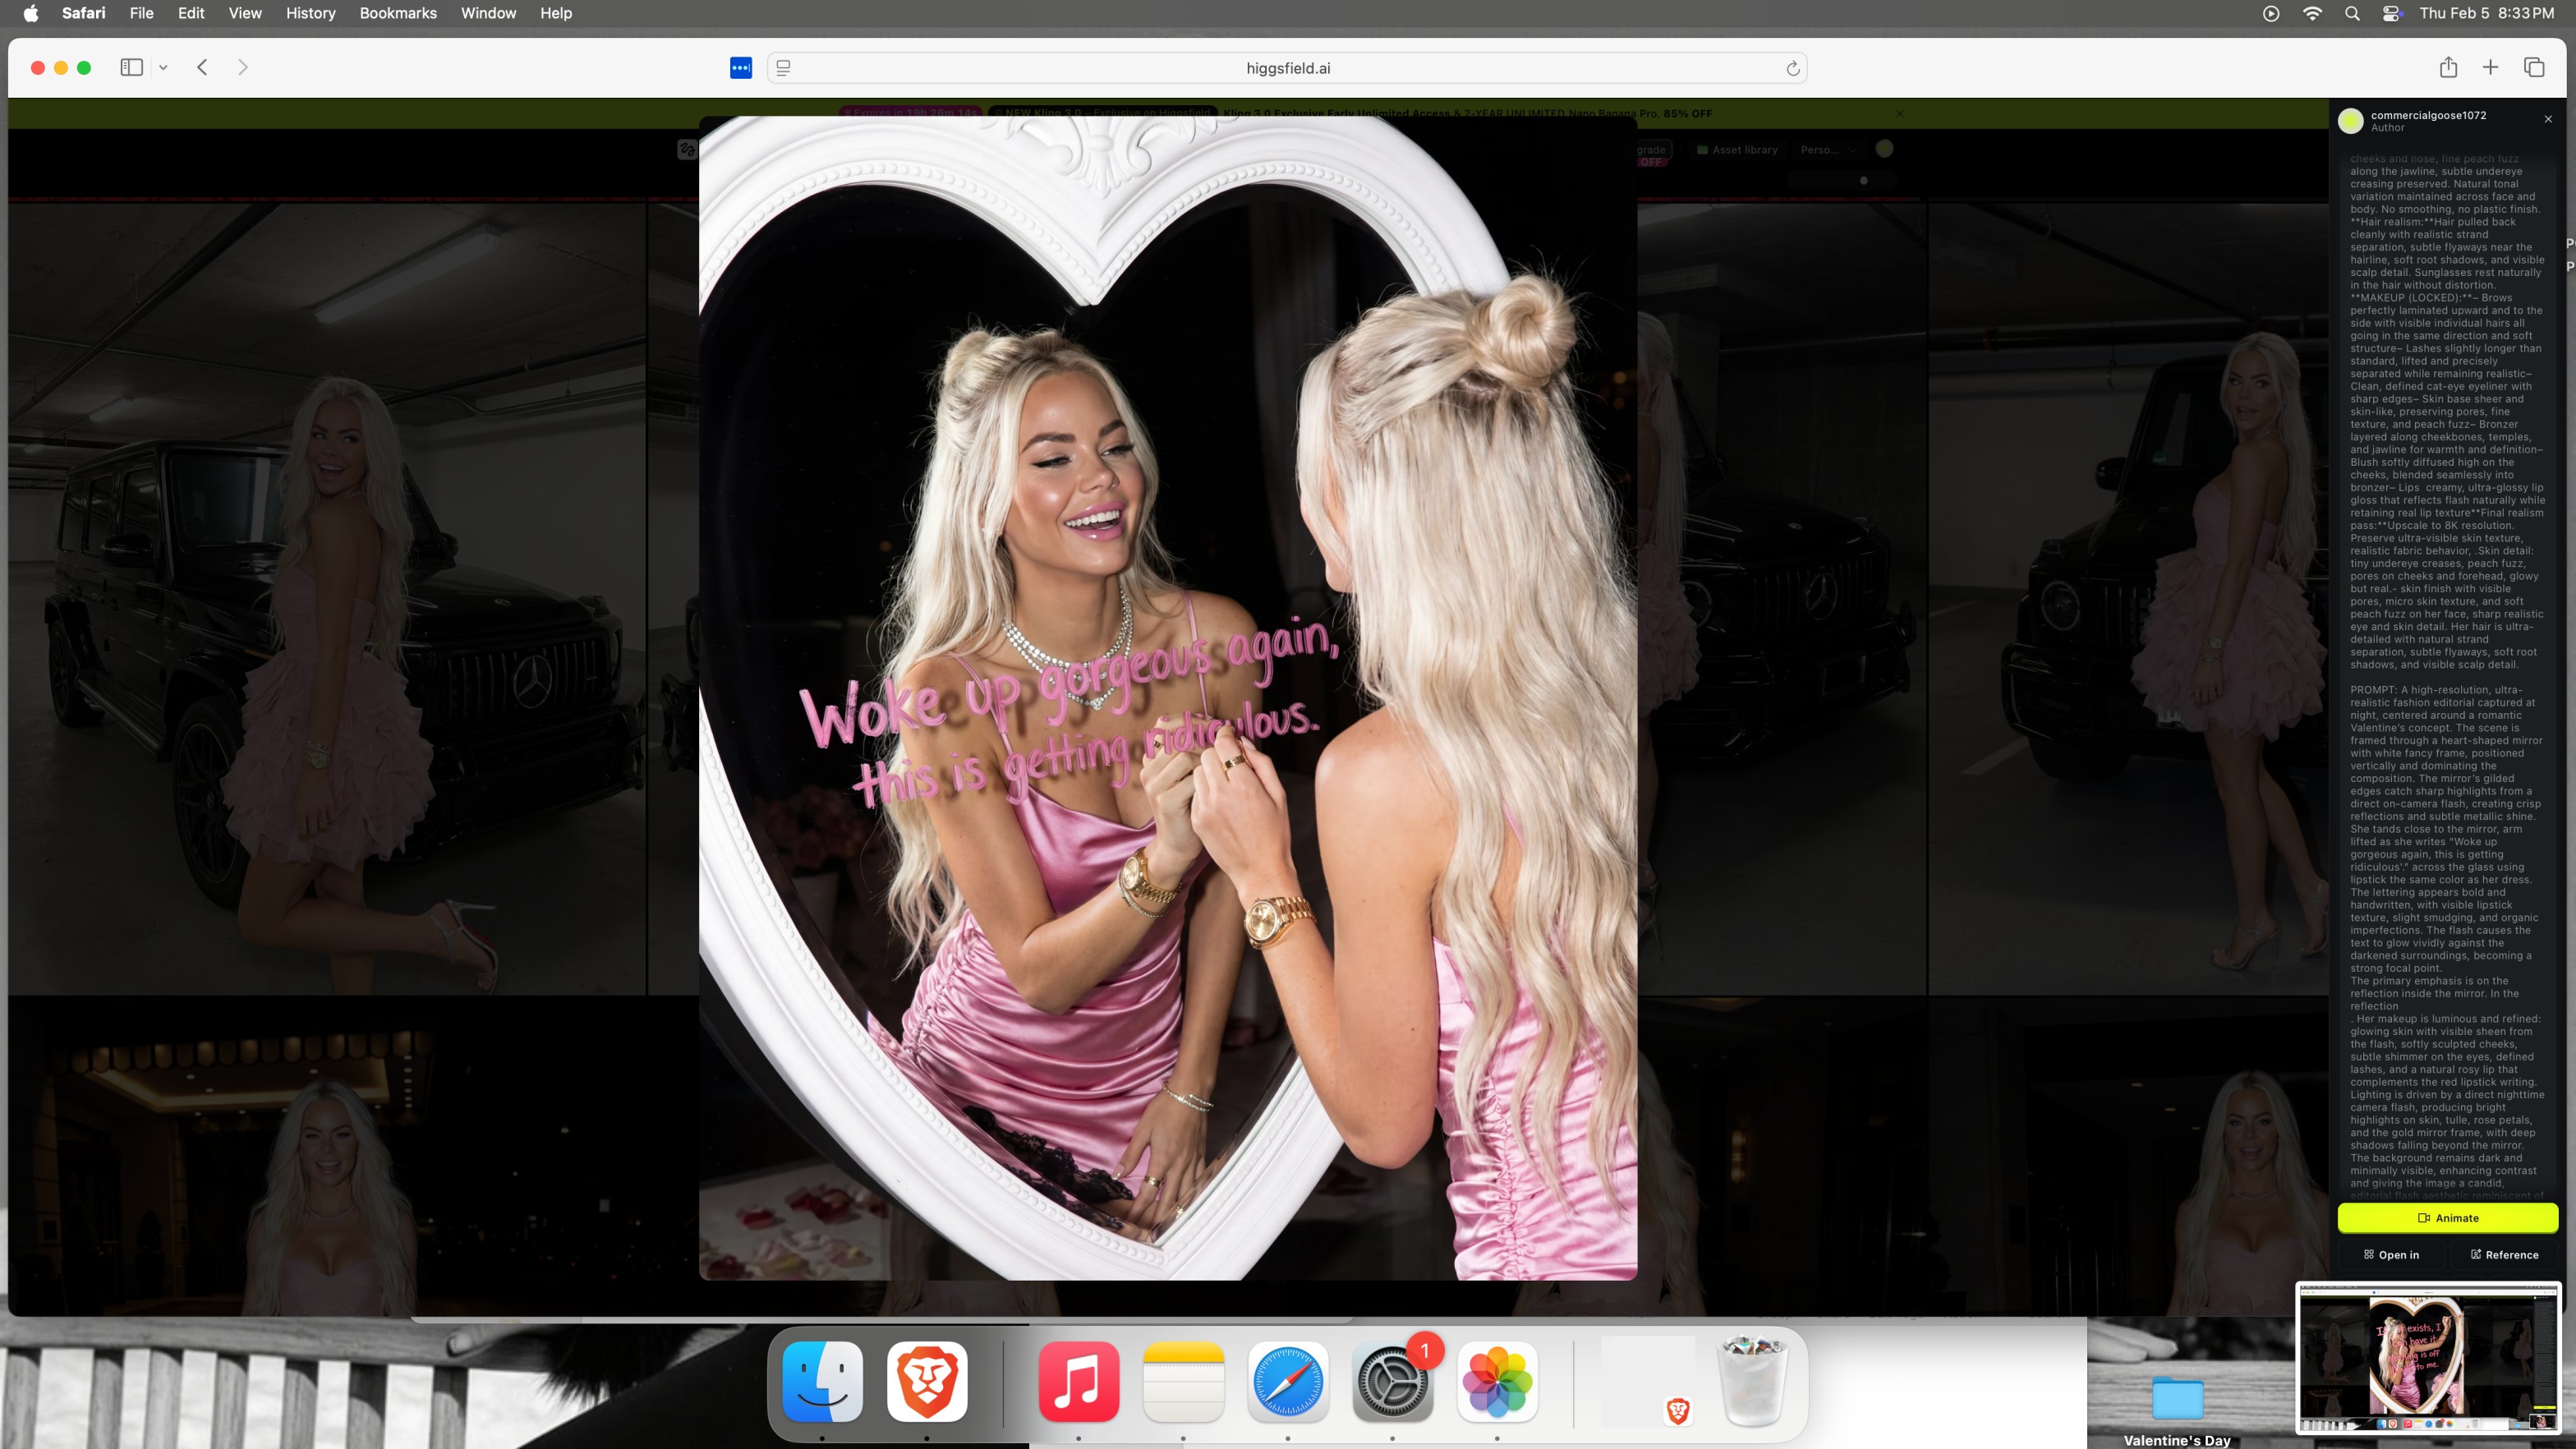Click the screenshot preview thumbnail
The image size is (2576, 1449).
(2427, 1359)
